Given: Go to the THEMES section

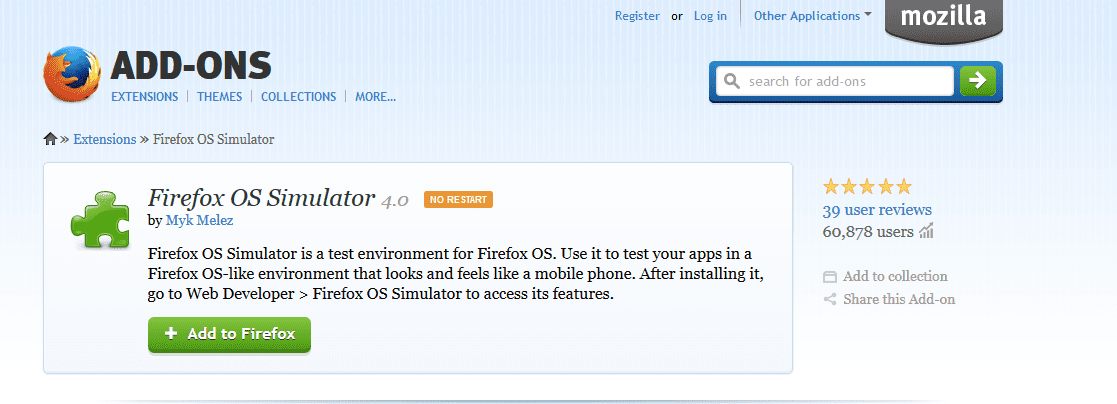Looking at the screenshot, I should click(219, 96).
